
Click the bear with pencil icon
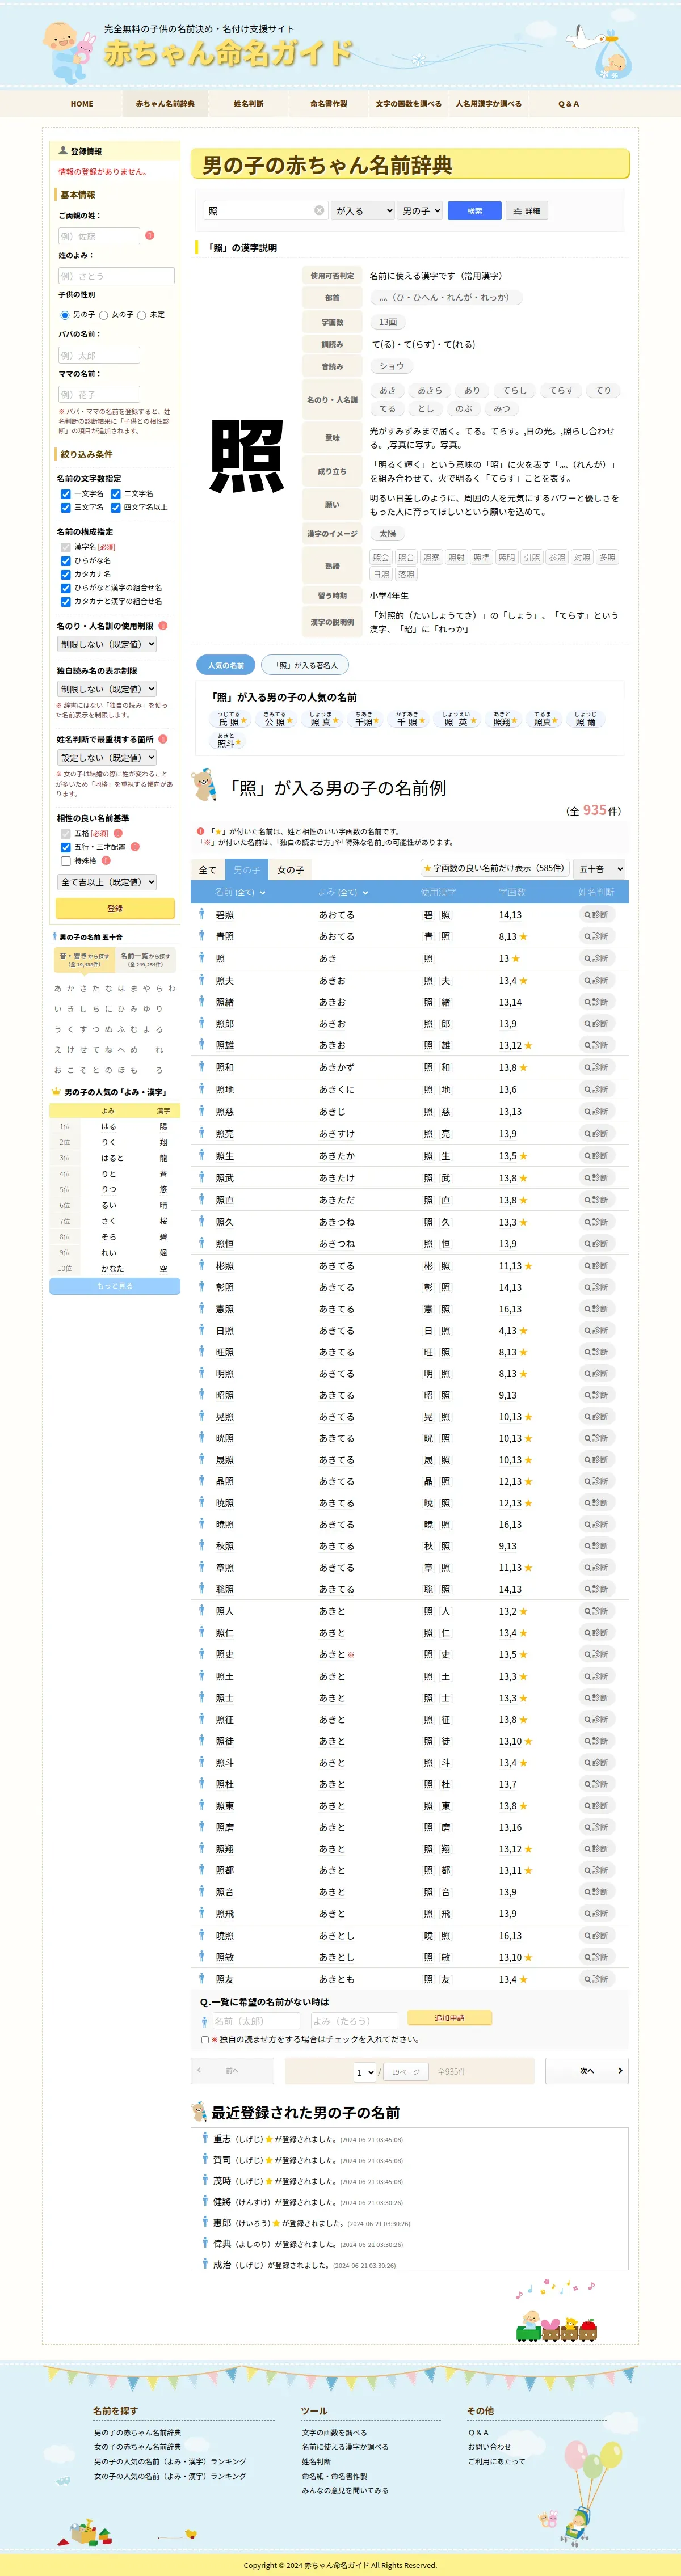coord(204,786)
